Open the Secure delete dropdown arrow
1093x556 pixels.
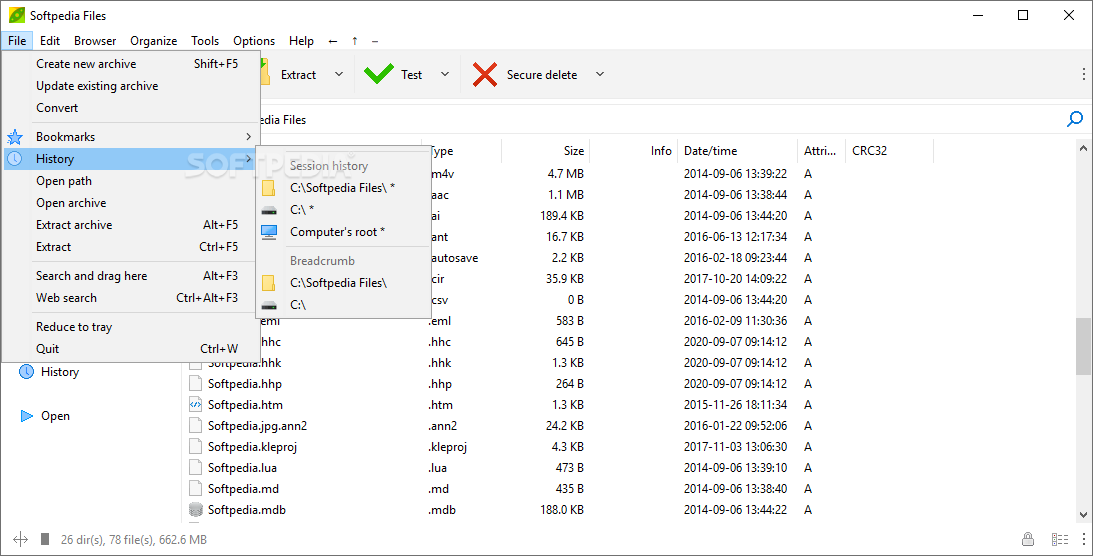[x=599, y=74]
